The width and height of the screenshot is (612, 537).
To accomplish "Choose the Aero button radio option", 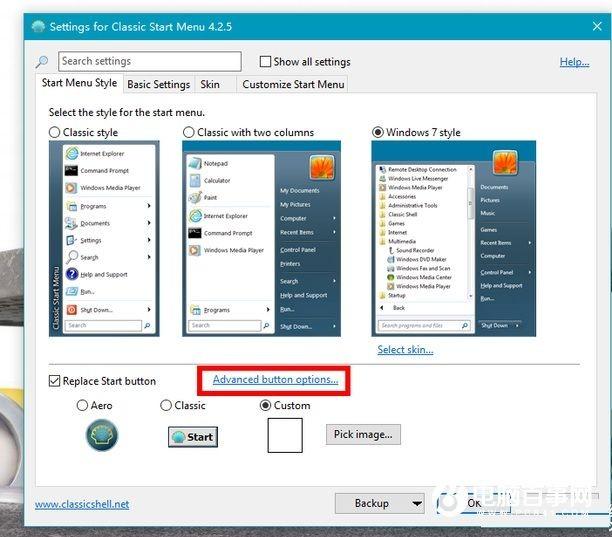I will 82,406.
